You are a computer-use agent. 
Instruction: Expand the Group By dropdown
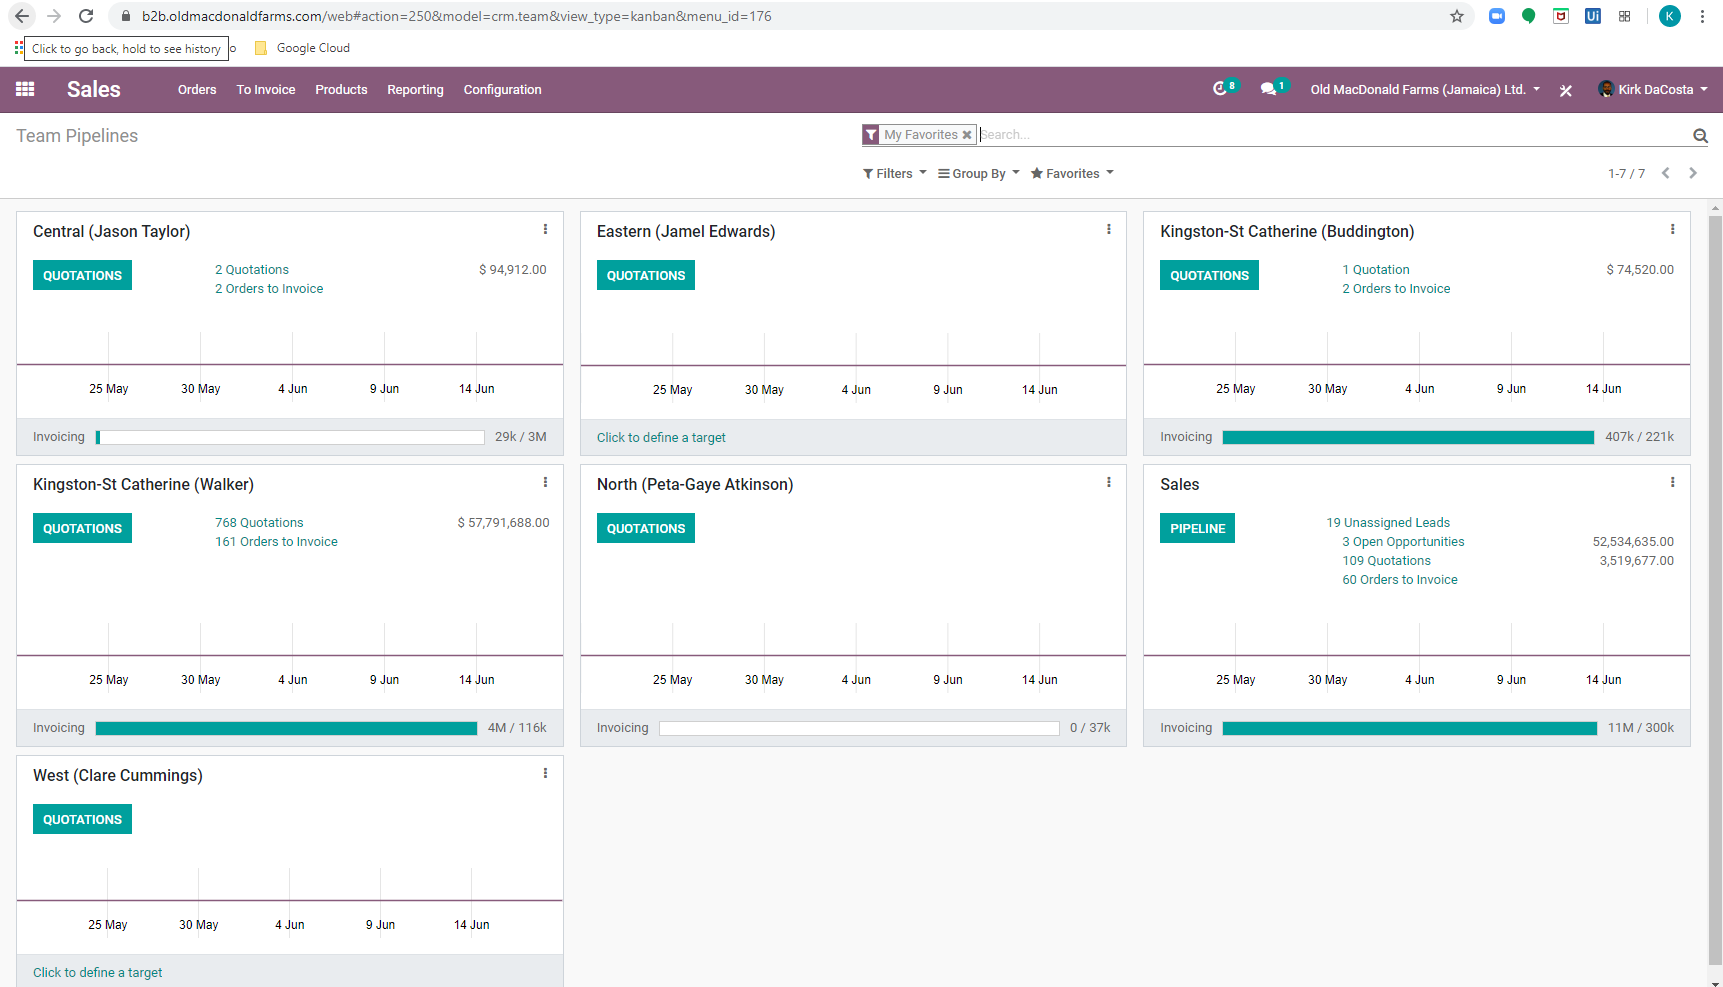[x=978, y=174]
